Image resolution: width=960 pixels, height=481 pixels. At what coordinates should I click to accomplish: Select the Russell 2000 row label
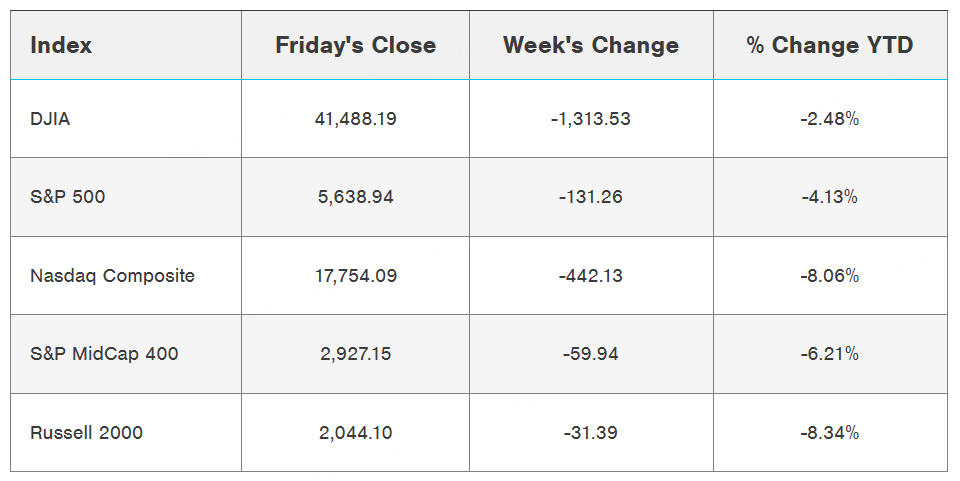pyautogui.click(x=87, y=433)
